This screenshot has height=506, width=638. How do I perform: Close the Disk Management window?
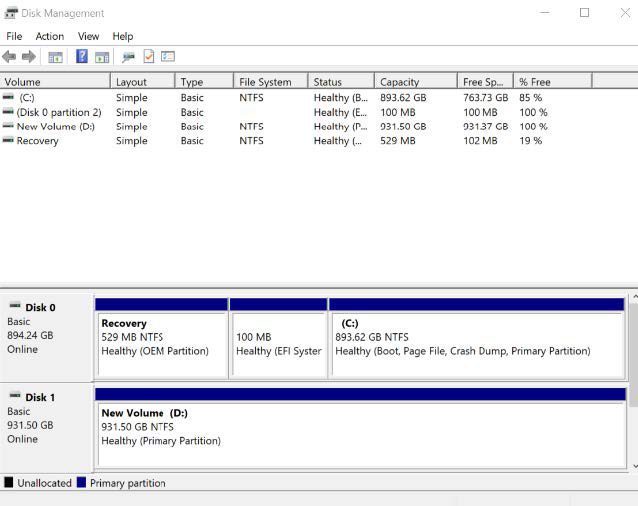click(x=625, y=13)
